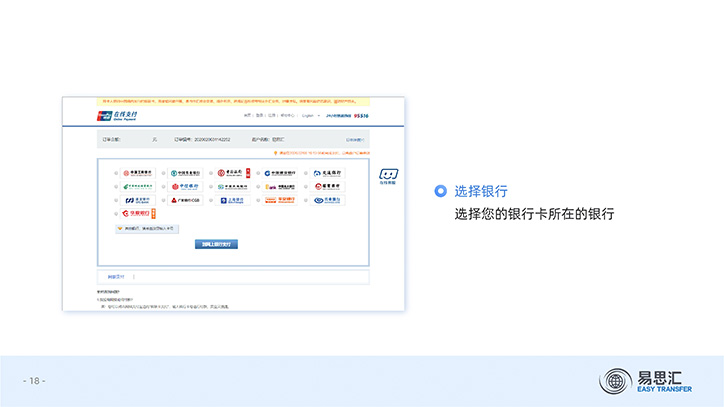Select the radio button beside China CITIC Bank
724x407 pixels.
tap(165, 186)
